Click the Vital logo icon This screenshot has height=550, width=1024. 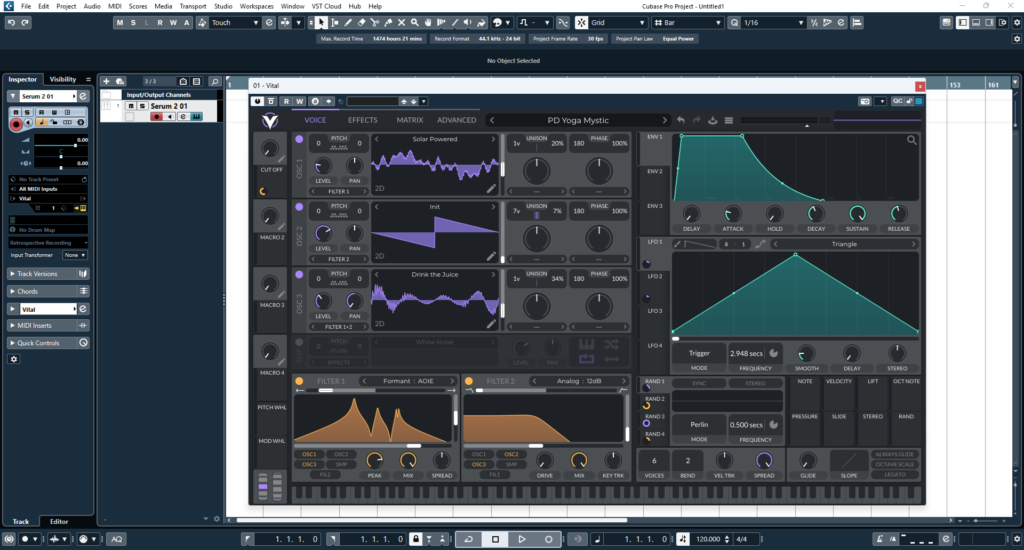click(270, 120)
